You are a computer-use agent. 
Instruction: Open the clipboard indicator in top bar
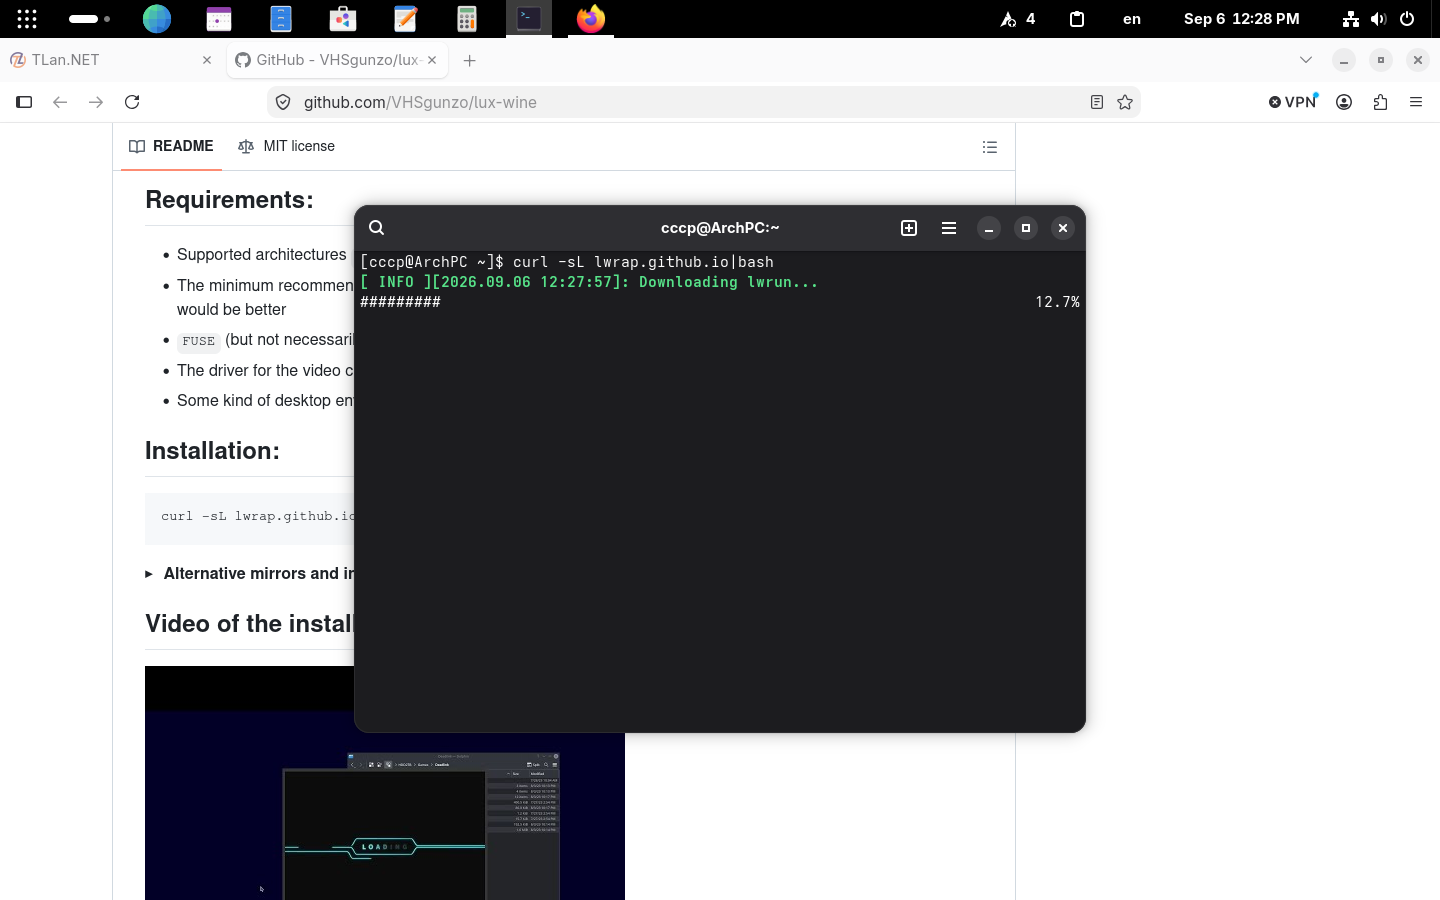(x=1077, y=19)
